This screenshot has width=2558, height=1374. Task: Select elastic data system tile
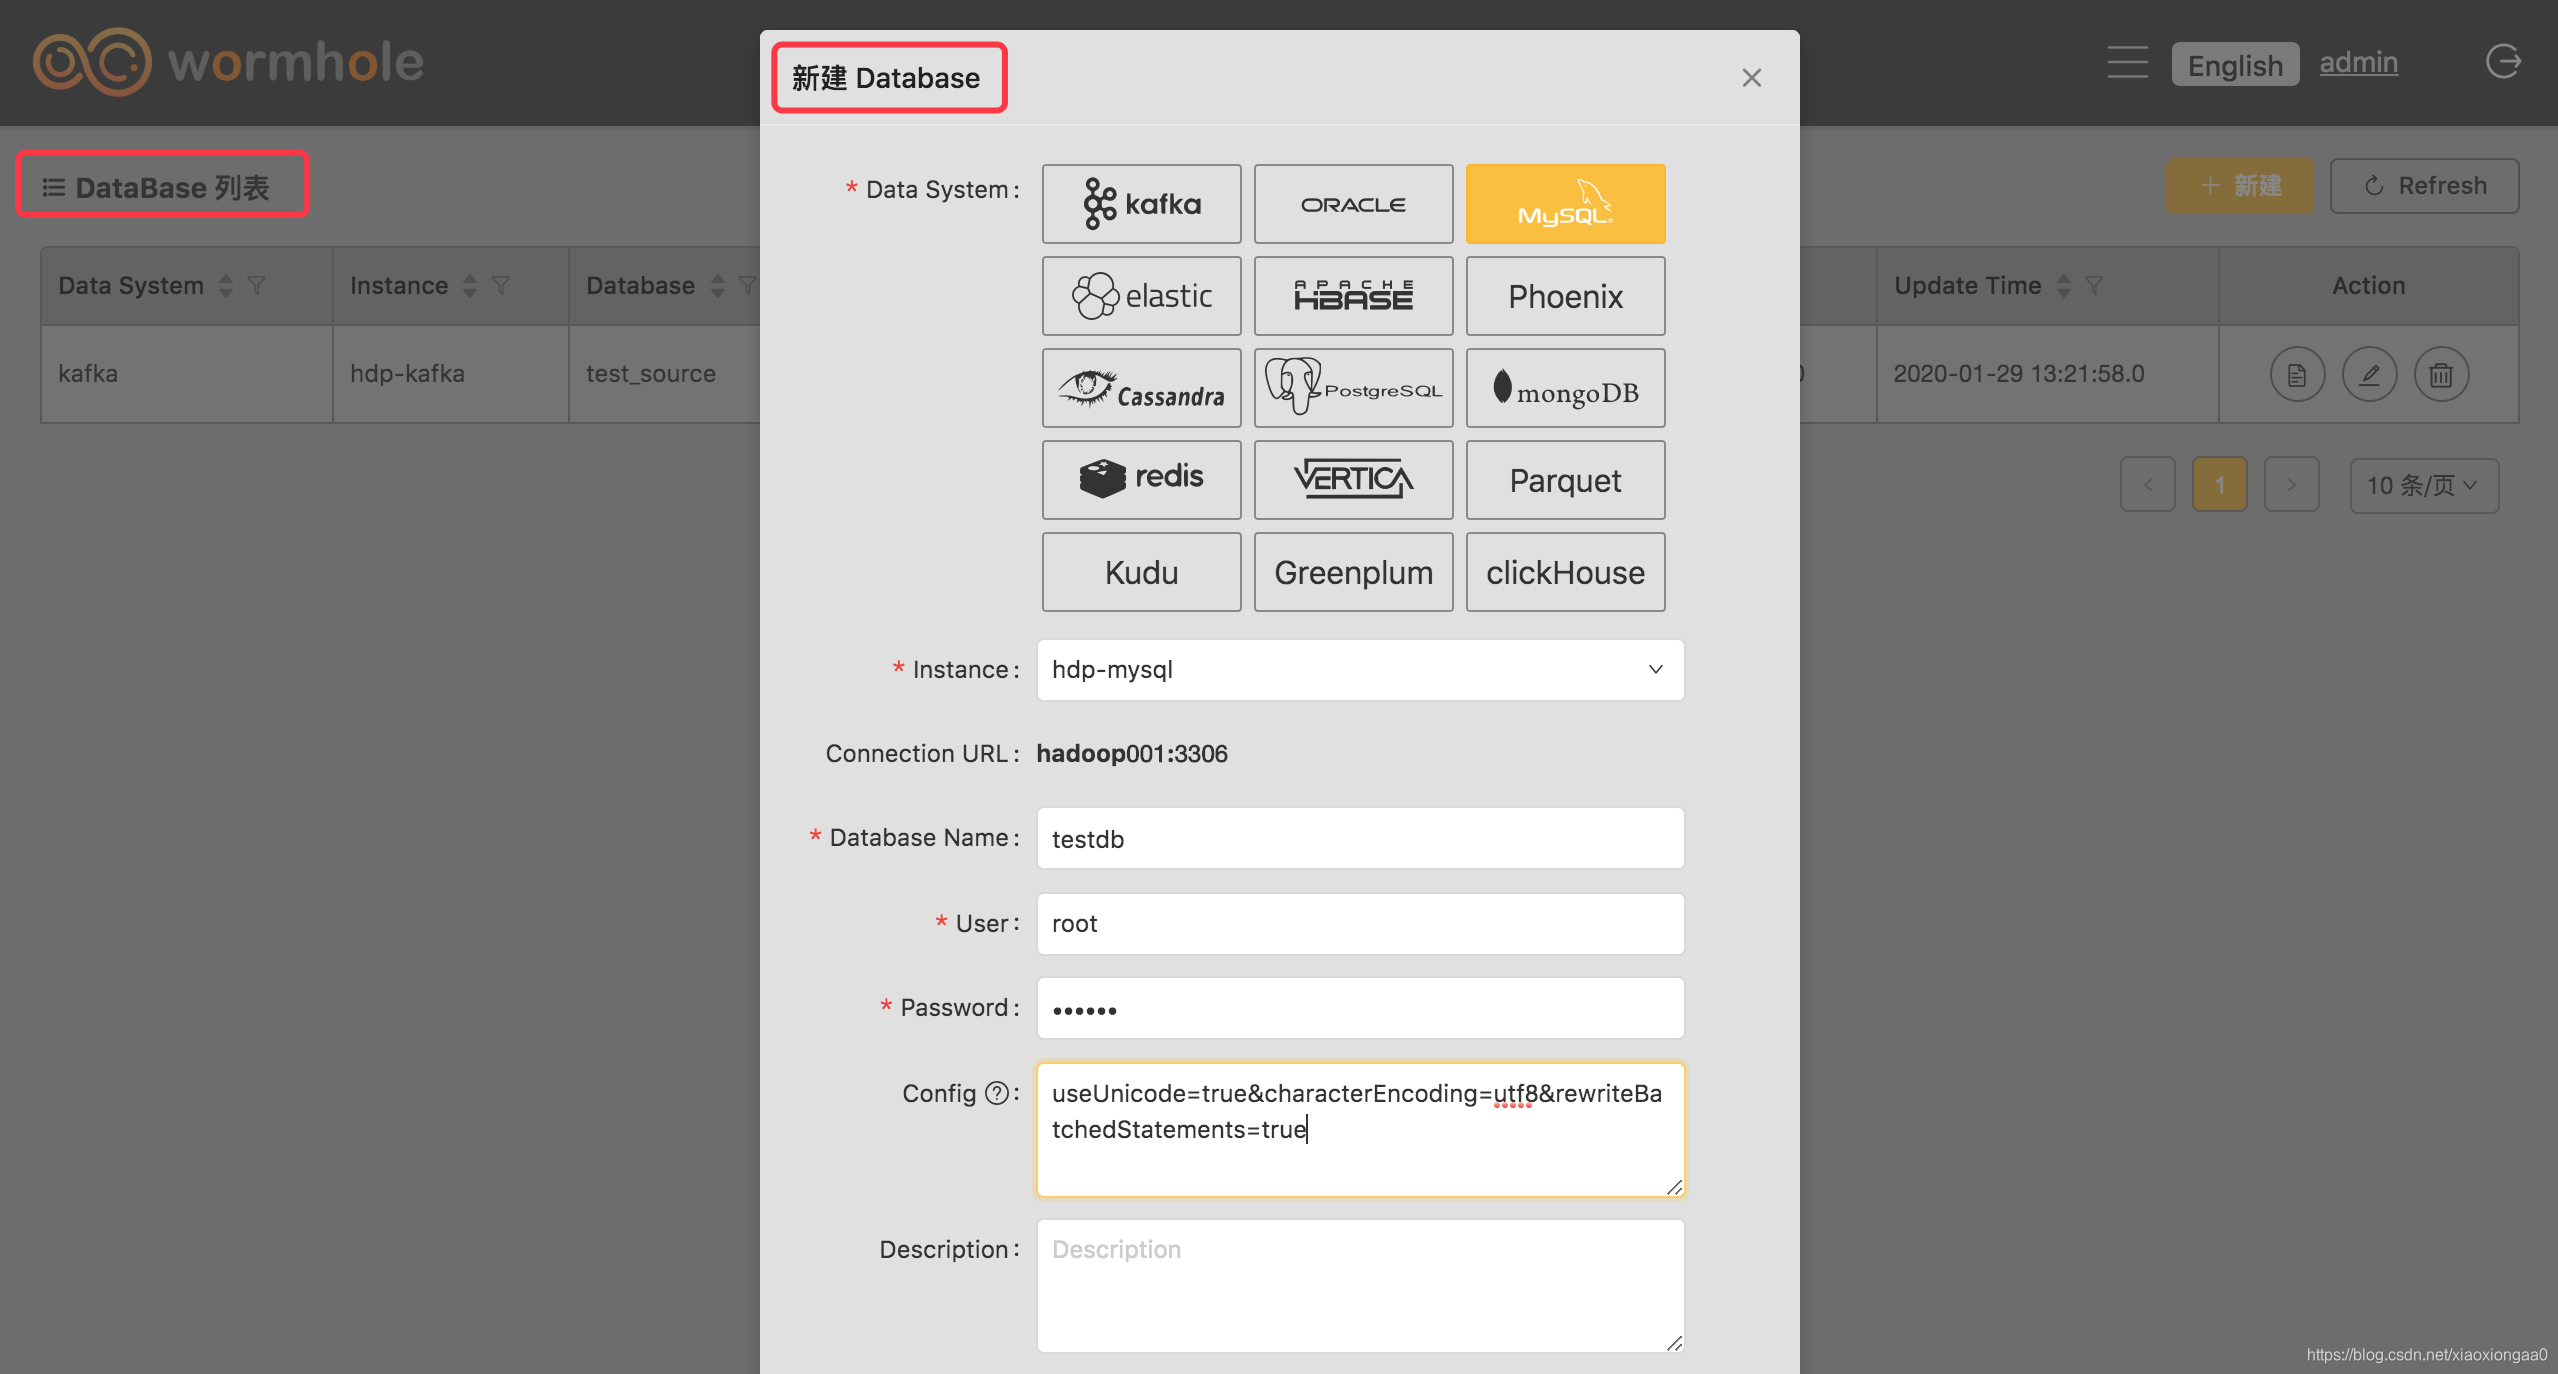coord(1141,296)
